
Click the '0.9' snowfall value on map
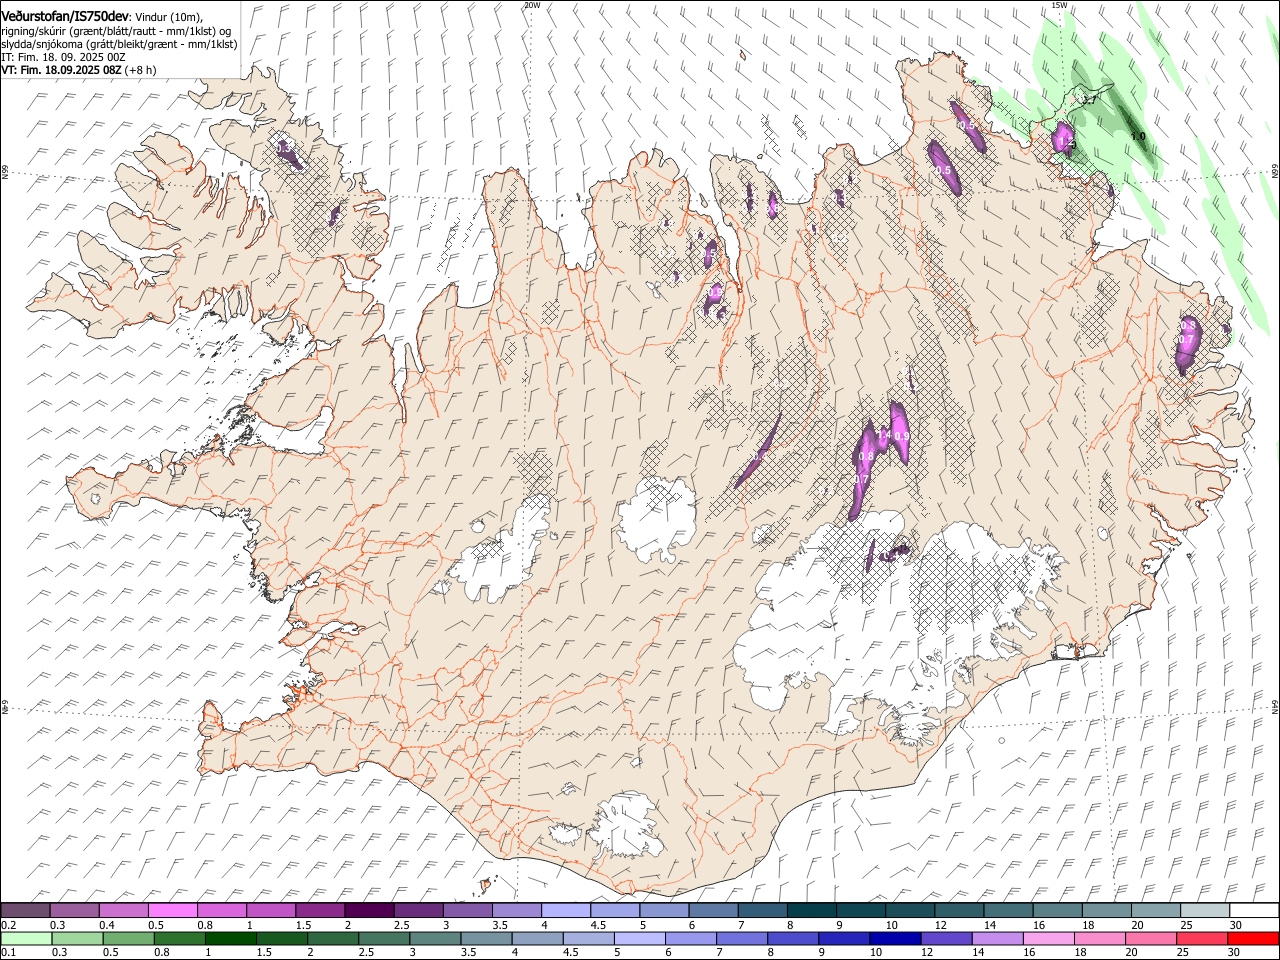pyautogui.click(x=901, y=436)
